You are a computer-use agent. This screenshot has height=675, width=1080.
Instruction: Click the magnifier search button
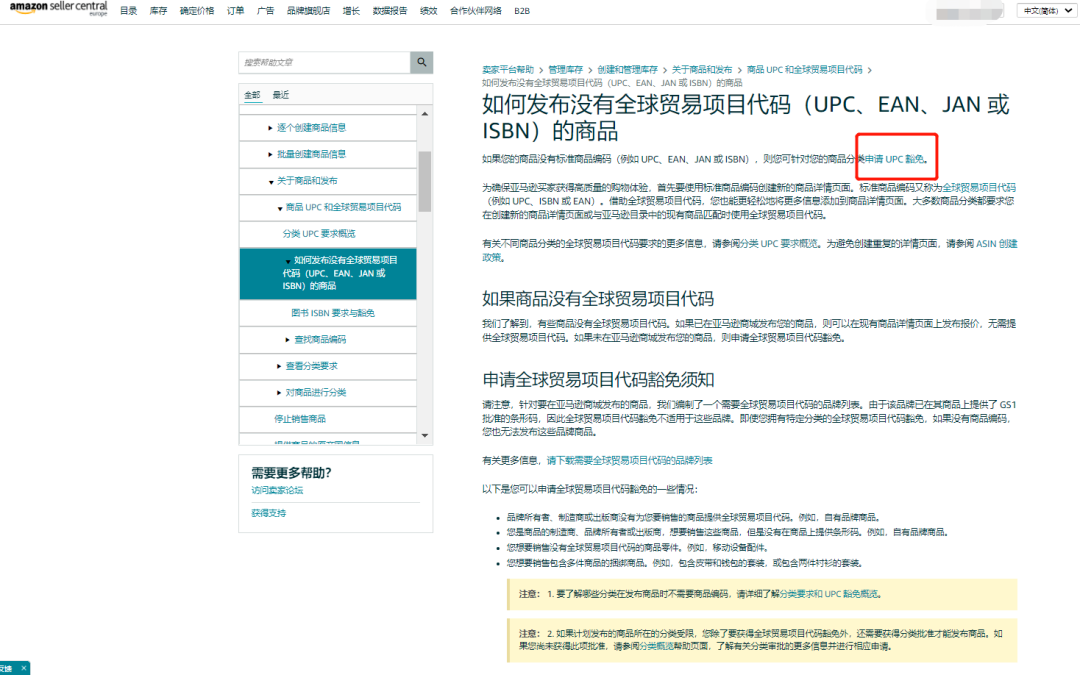[422, 62]
